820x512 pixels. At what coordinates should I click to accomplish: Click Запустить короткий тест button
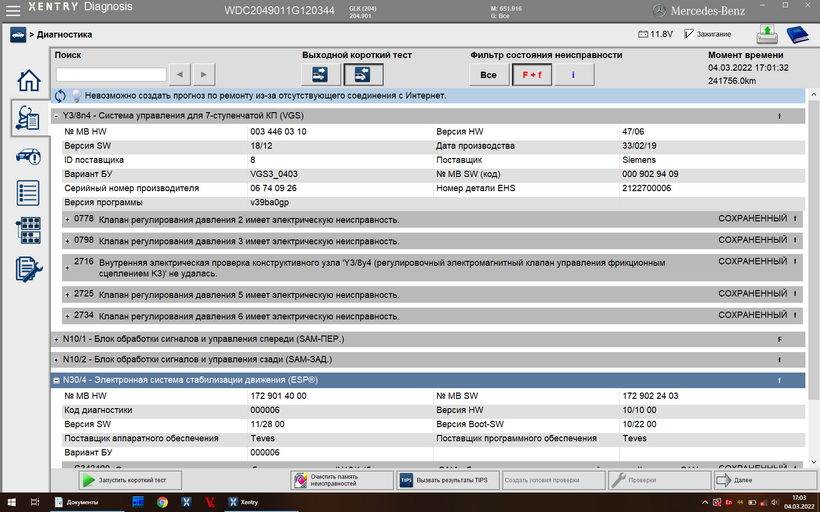(x=130, y=480)
